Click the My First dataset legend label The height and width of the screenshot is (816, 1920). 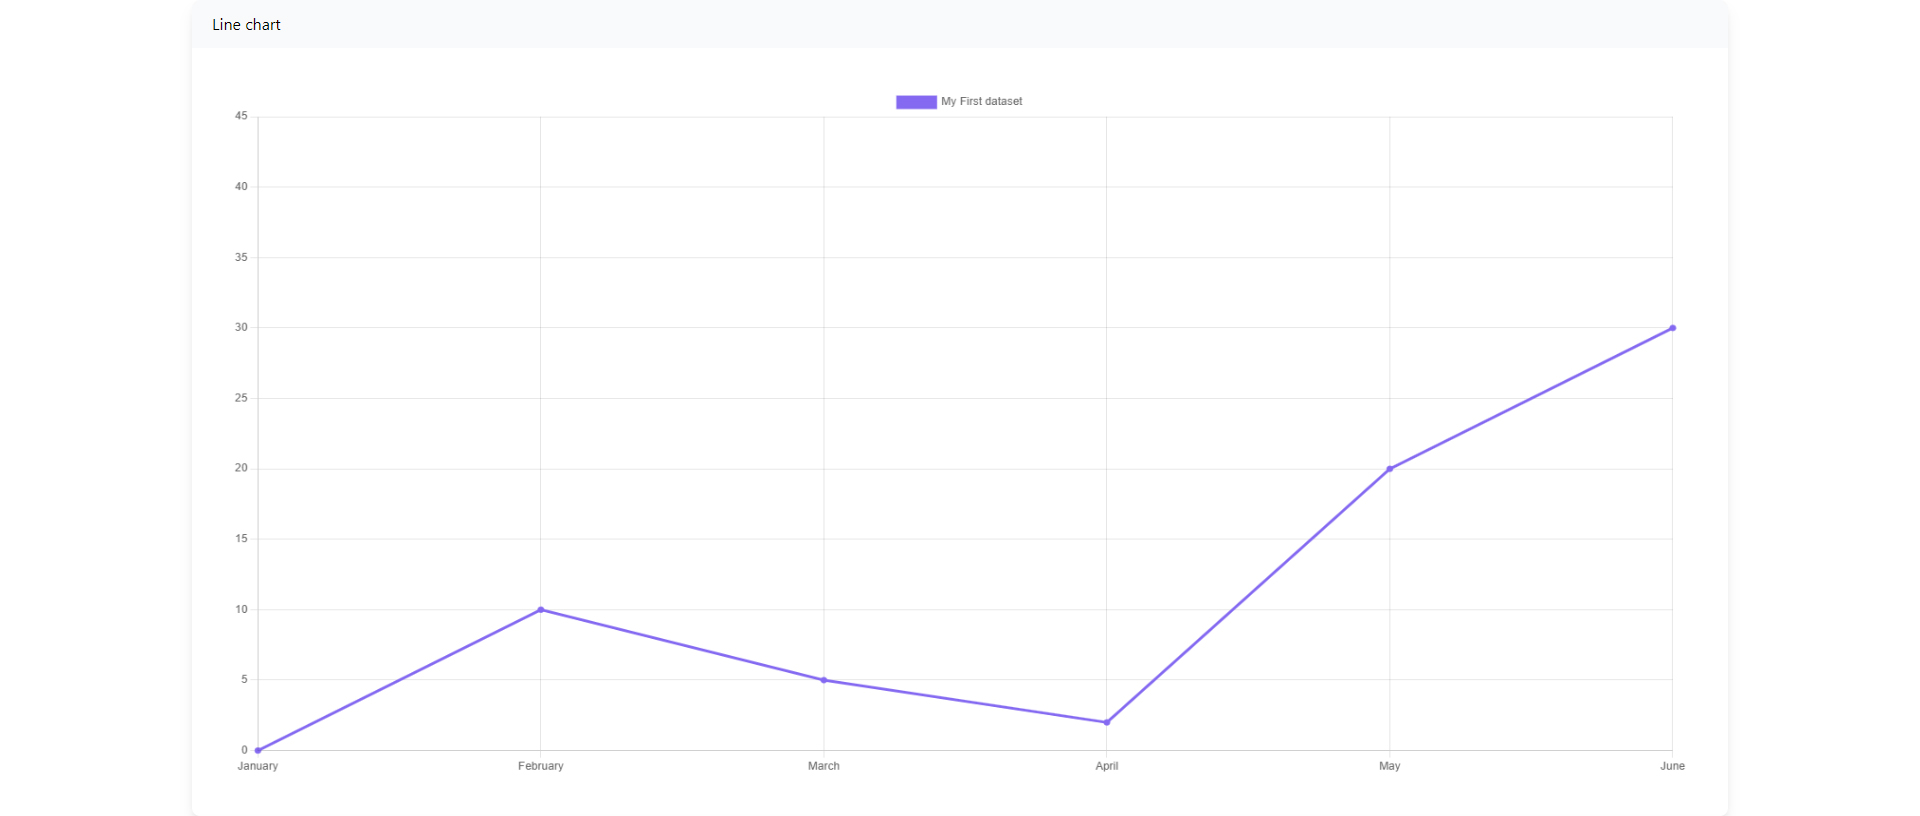tap(981, 102)
